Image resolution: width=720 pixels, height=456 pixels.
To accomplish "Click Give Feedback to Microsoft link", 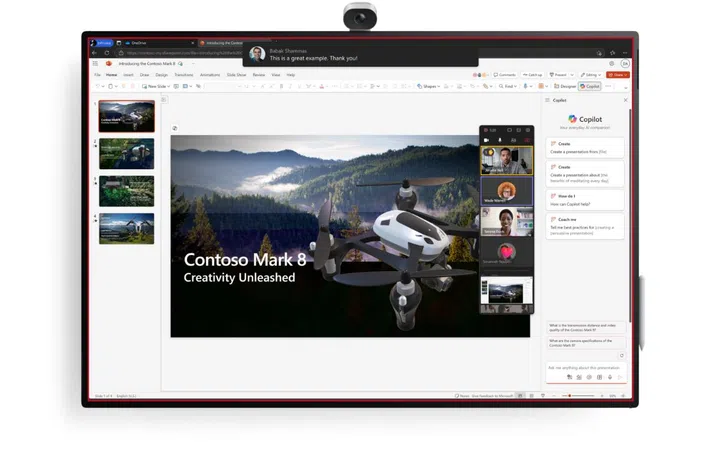I will (x=492, y=396).
